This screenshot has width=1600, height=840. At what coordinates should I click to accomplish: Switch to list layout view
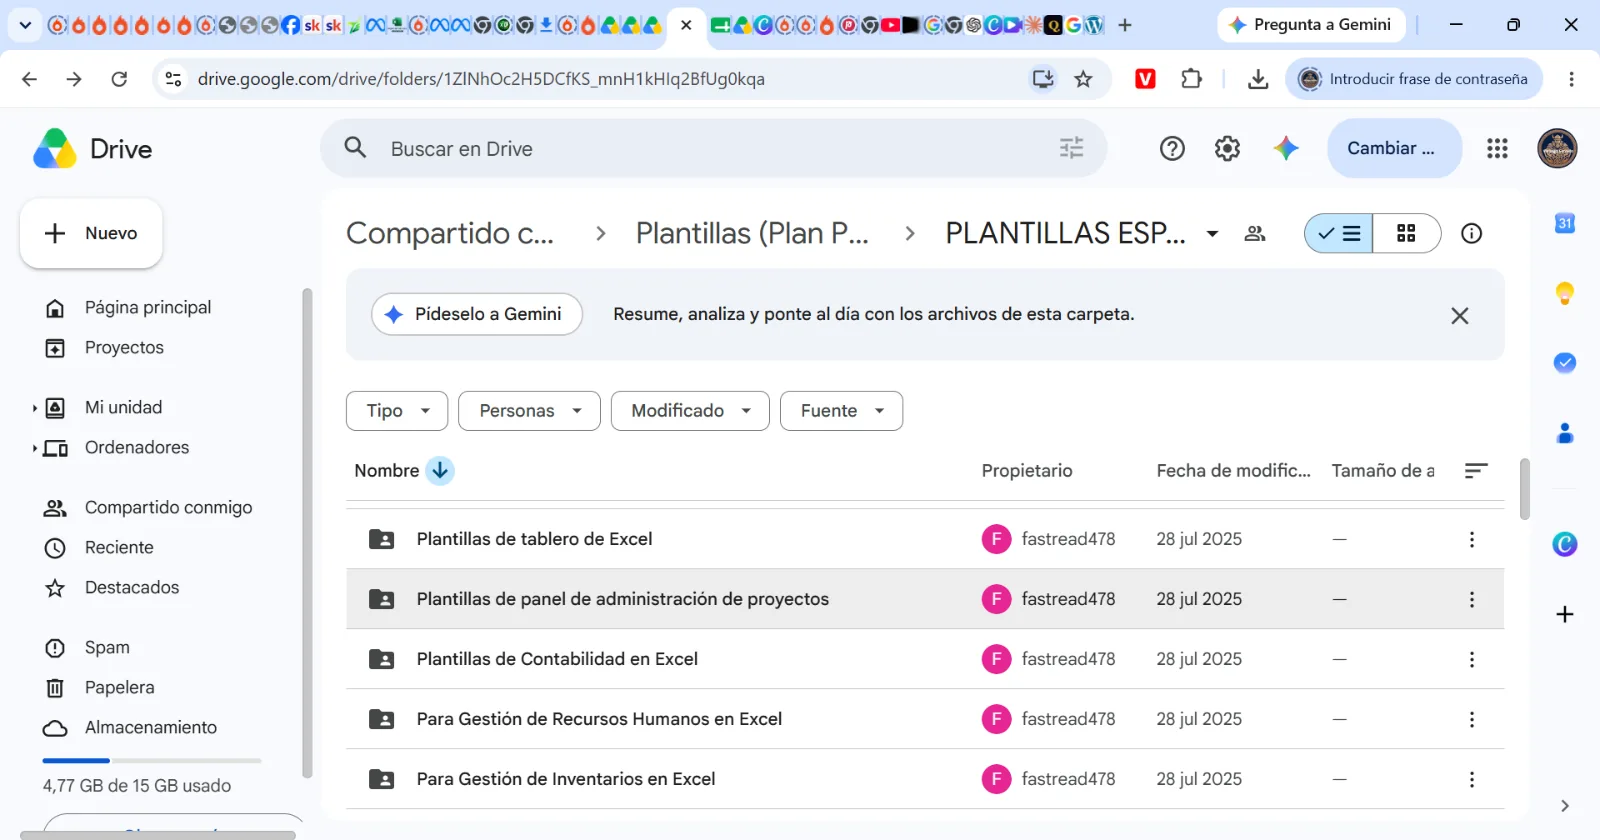click(x=1339, y=233)
